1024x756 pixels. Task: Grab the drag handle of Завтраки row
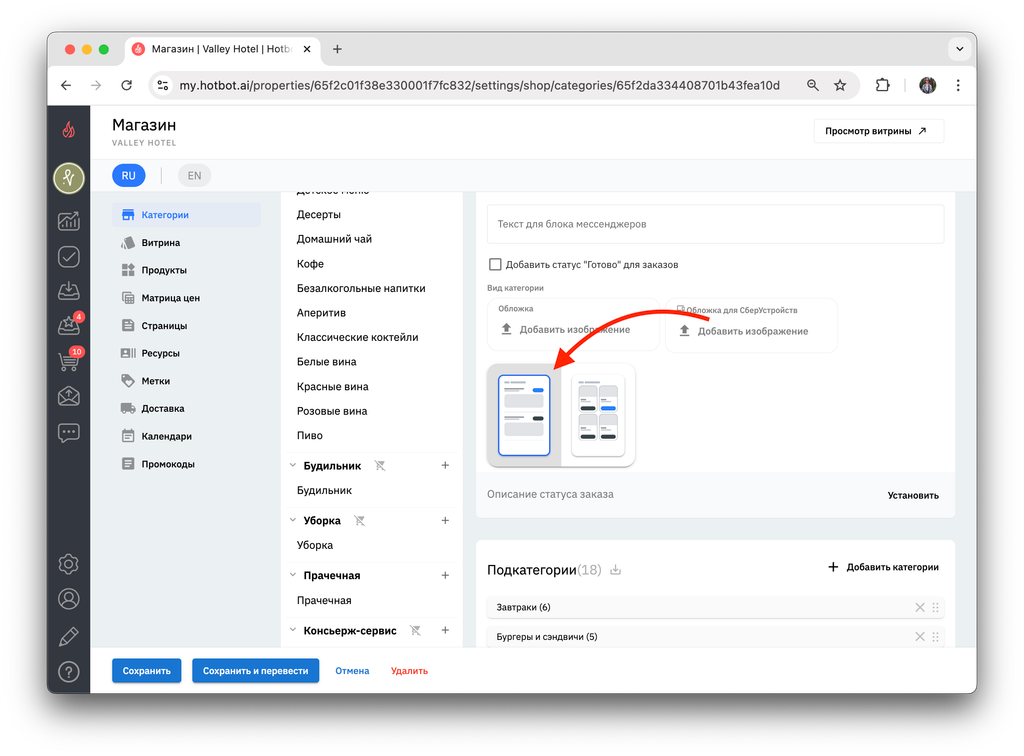point(935,607)
